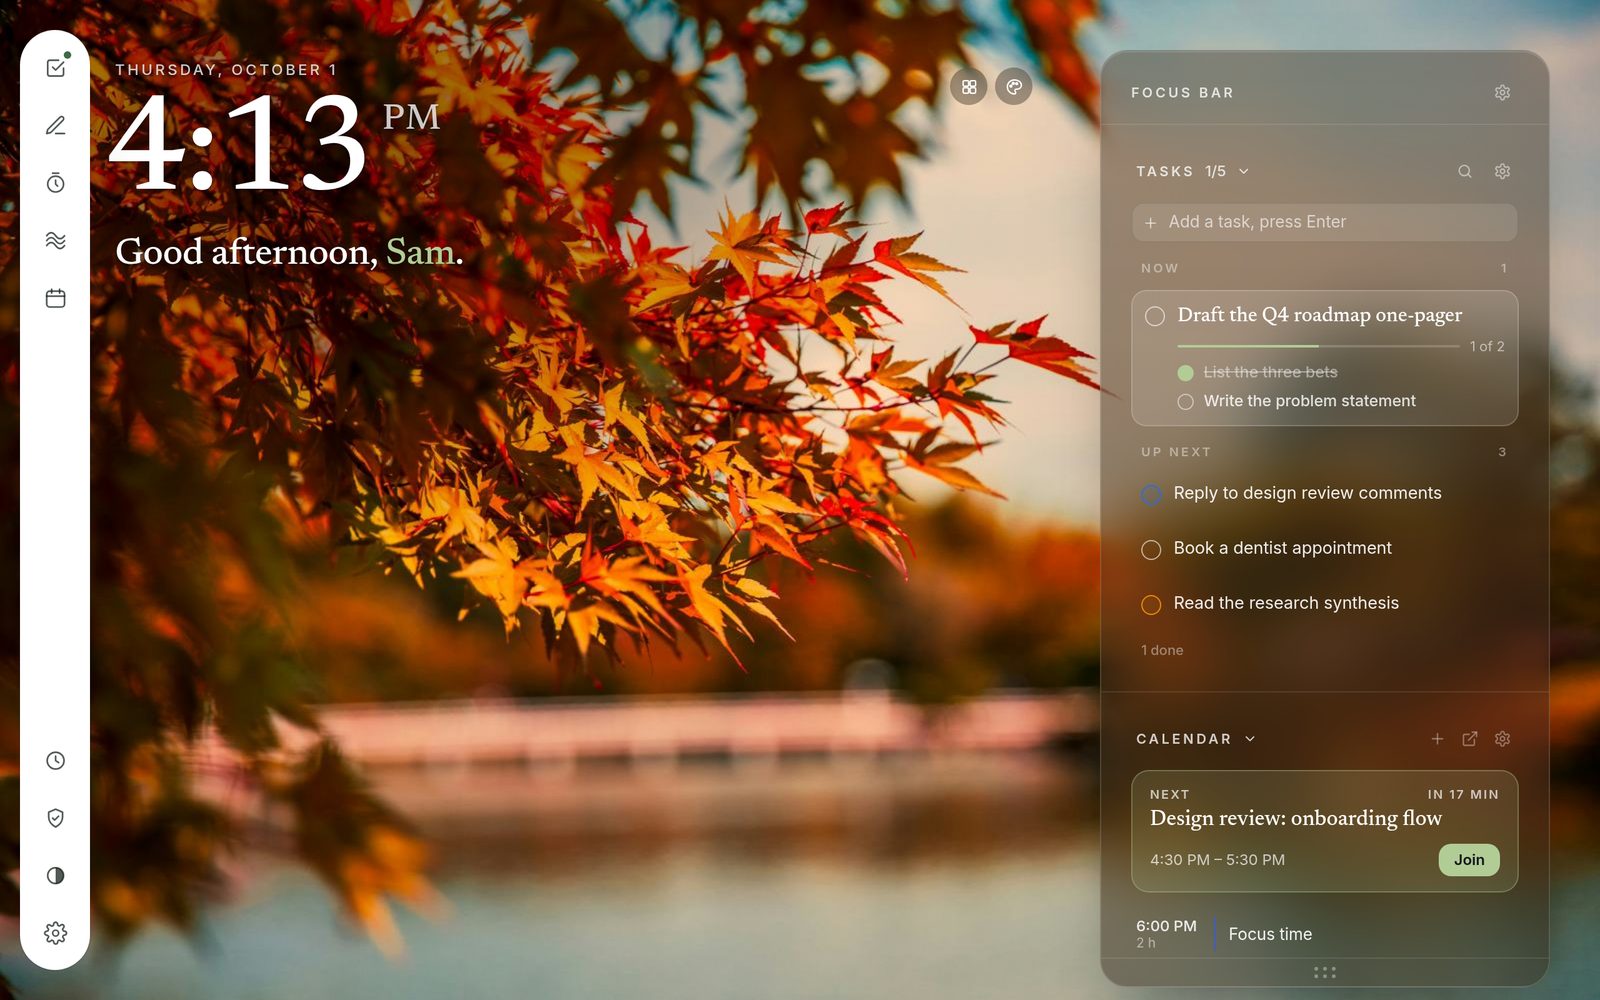Click the NOW section header
The image size is (1600, 1000).
click(1160, 268)
